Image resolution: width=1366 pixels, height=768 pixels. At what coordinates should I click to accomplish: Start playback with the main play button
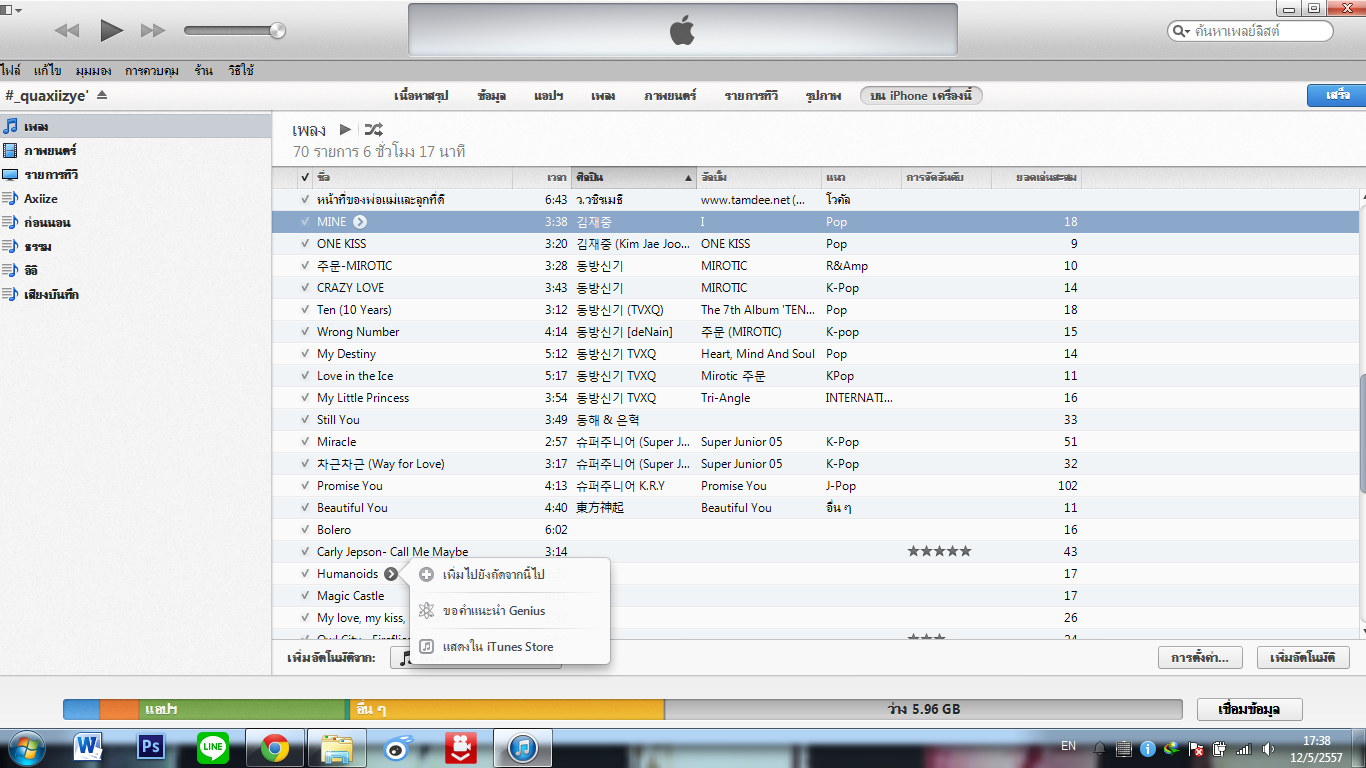coord(111,31)
